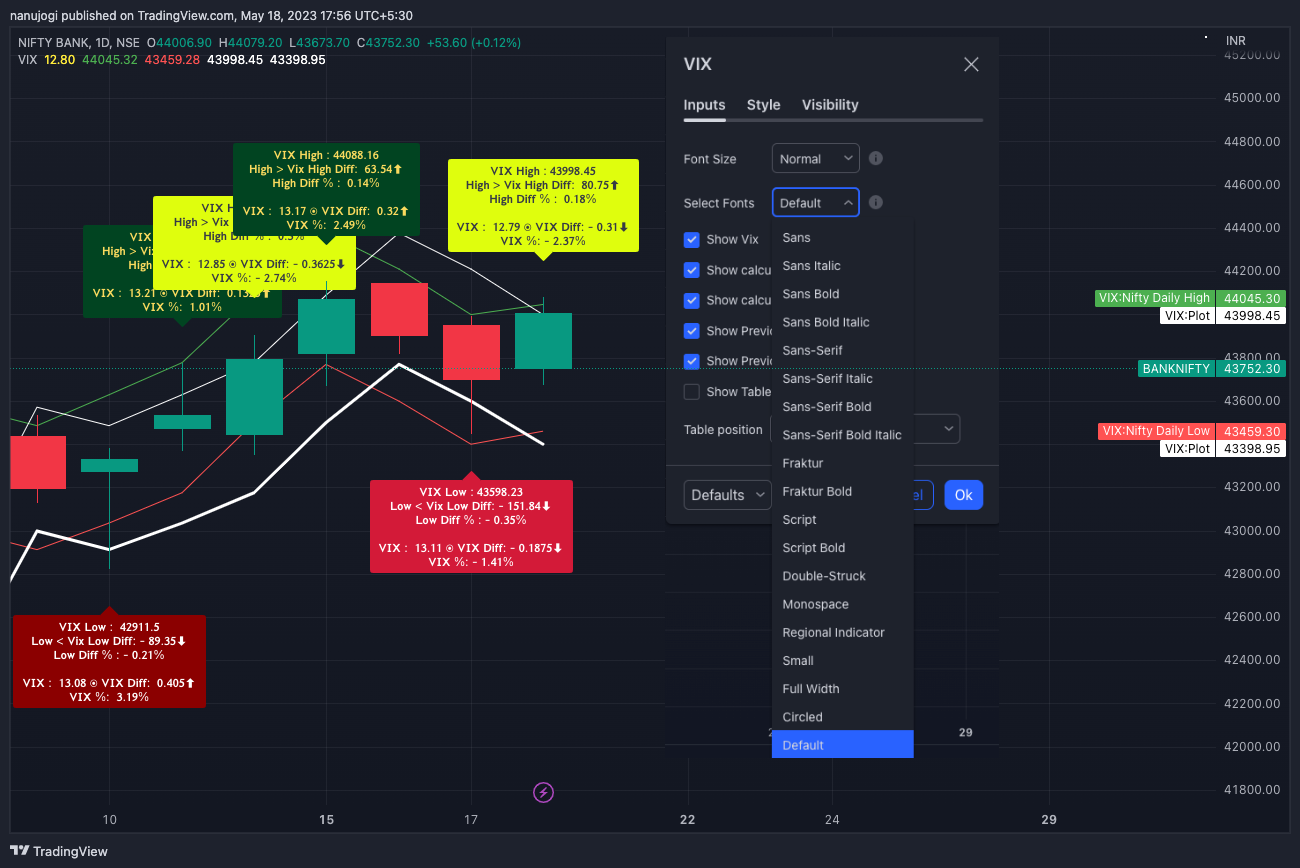Collapse the Select Fonts dropdown
This screenshot has width=1300, height=868.
pos(815,202)
